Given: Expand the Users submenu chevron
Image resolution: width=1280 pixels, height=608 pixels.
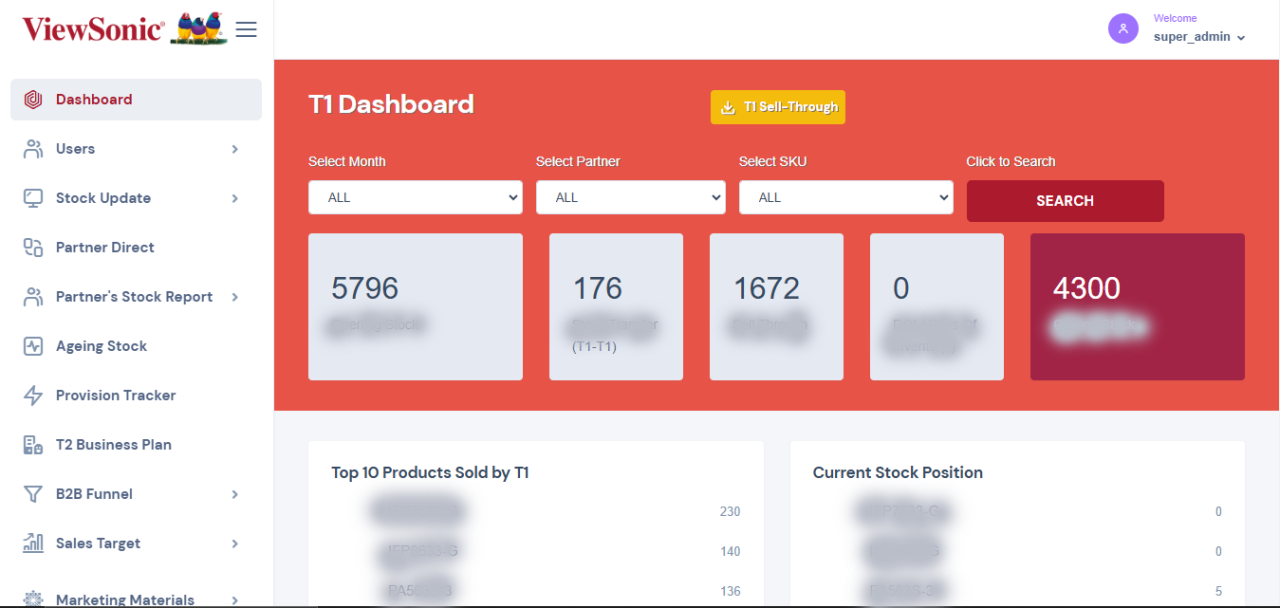Looking at the screenshot, I should (235, 149).
